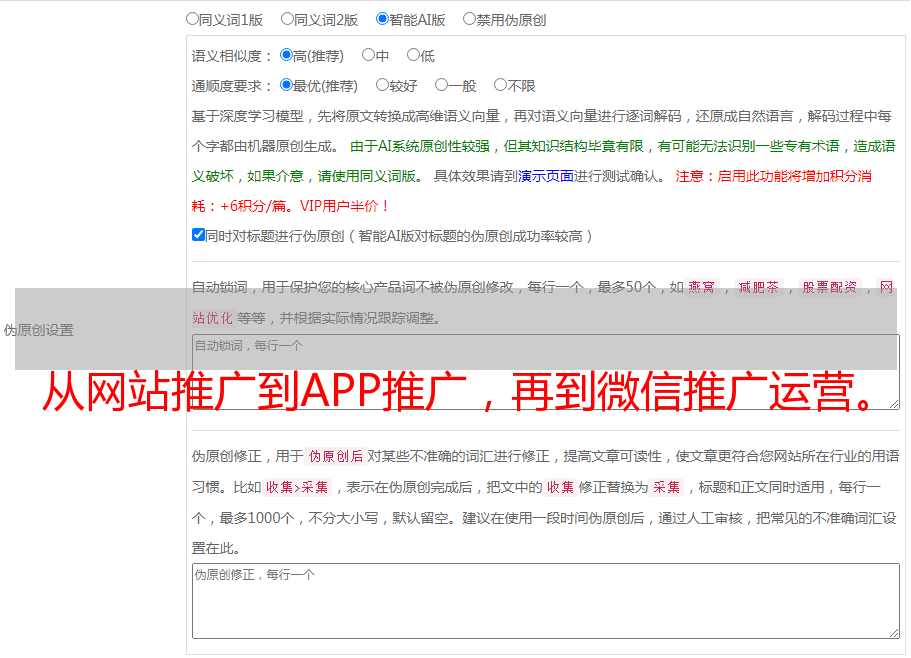The image size is (911, 658).
Task: Set 通顺度要求 to 一般
Action: tap(442, 85)
